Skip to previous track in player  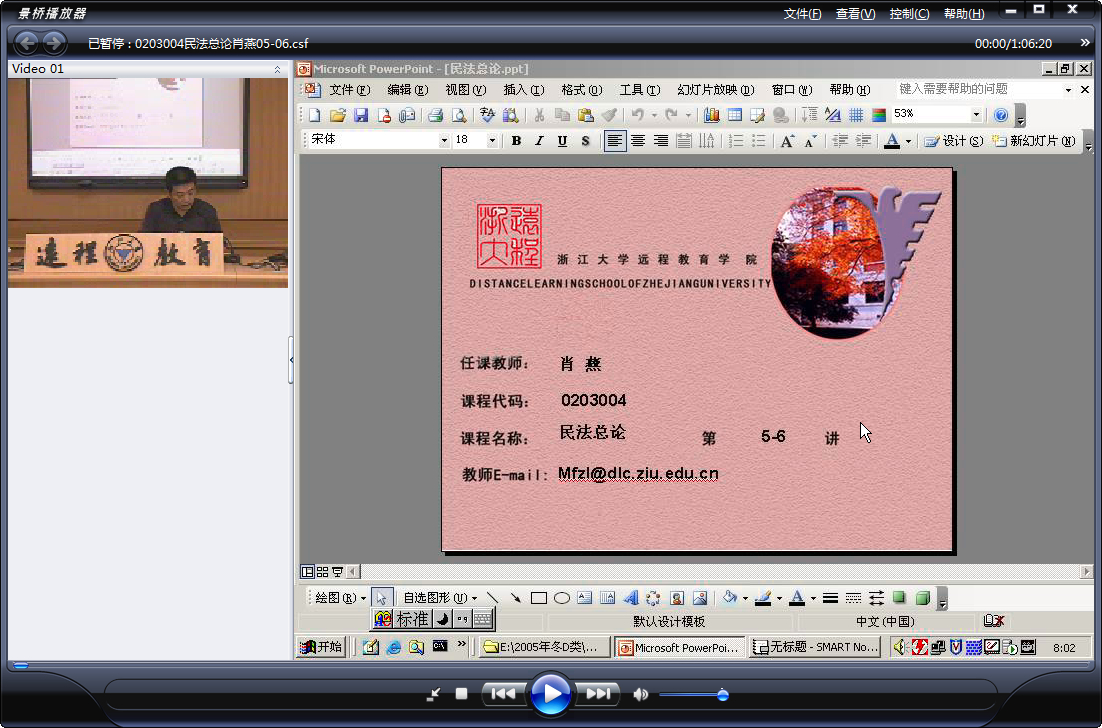pyautogui.click(x=503, y=694)
